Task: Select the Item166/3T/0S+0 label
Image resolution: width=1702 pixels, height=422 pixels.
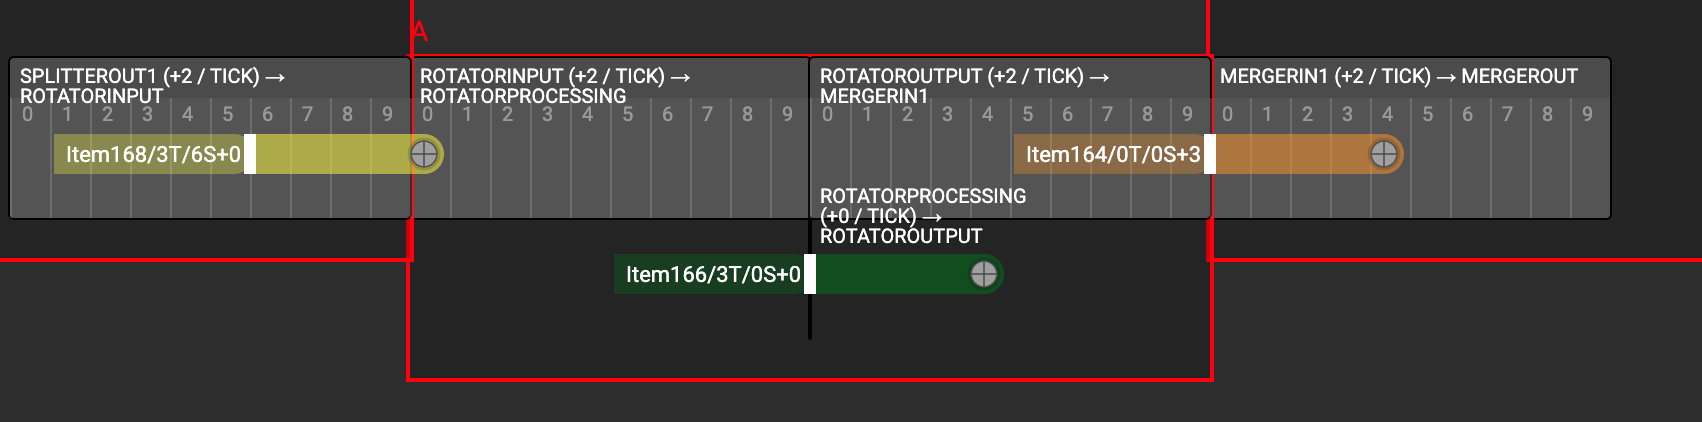Action: (713, 274)
